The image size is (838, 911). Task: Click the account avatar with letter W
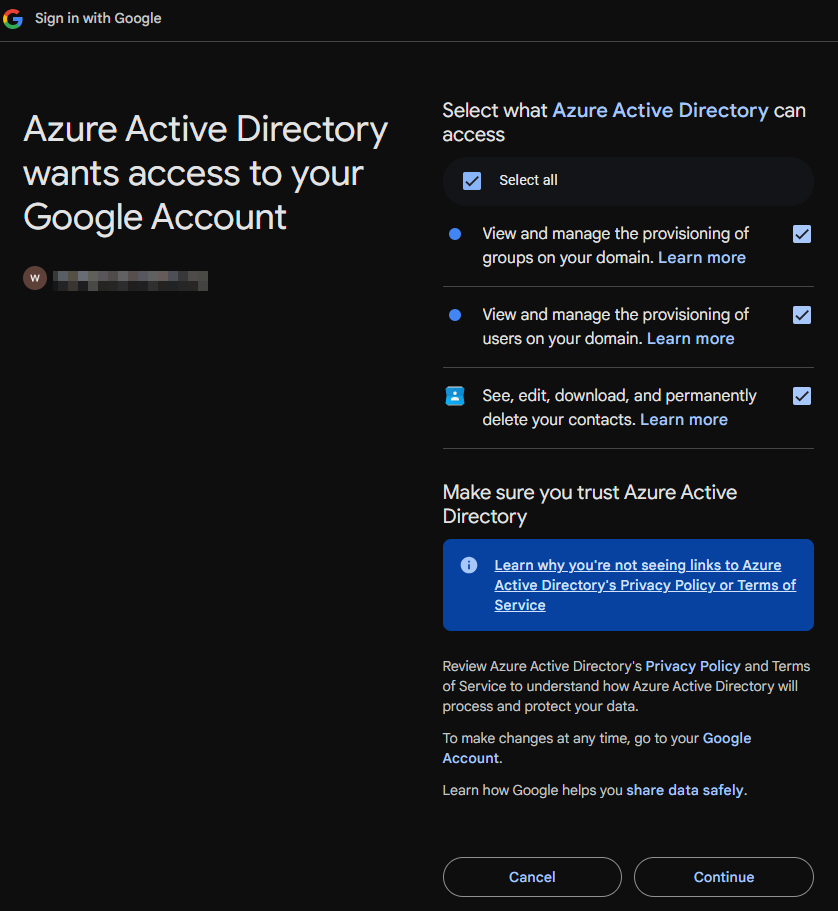pyautogui.click(x=35, y=278)
